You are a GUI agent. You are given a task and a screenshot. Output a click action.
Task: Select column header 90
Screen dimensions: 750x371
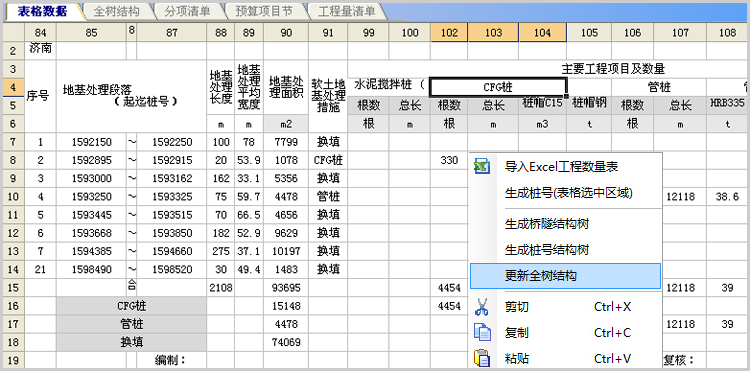point(286,33)
